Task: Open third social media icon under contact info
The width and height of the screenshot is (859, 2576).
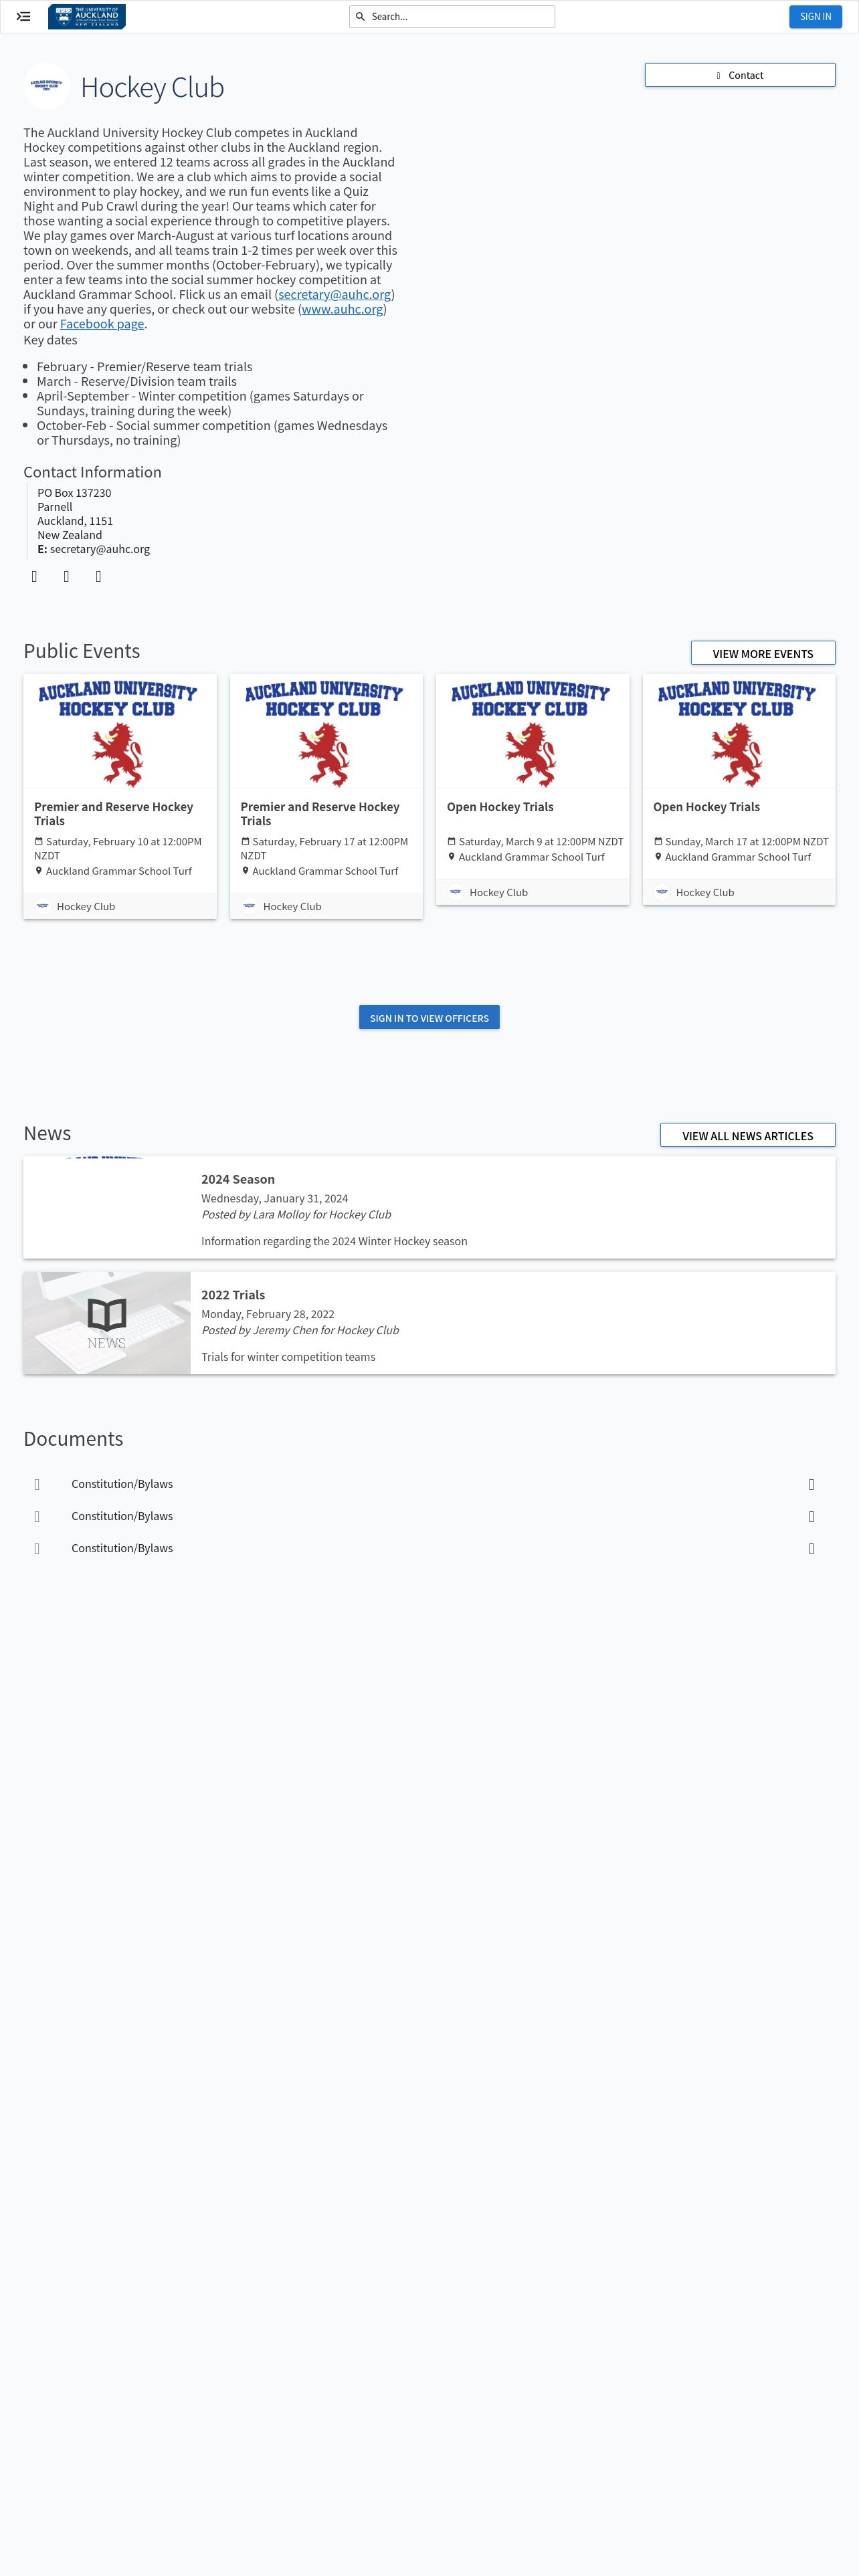Action: (x=98, y=577)
